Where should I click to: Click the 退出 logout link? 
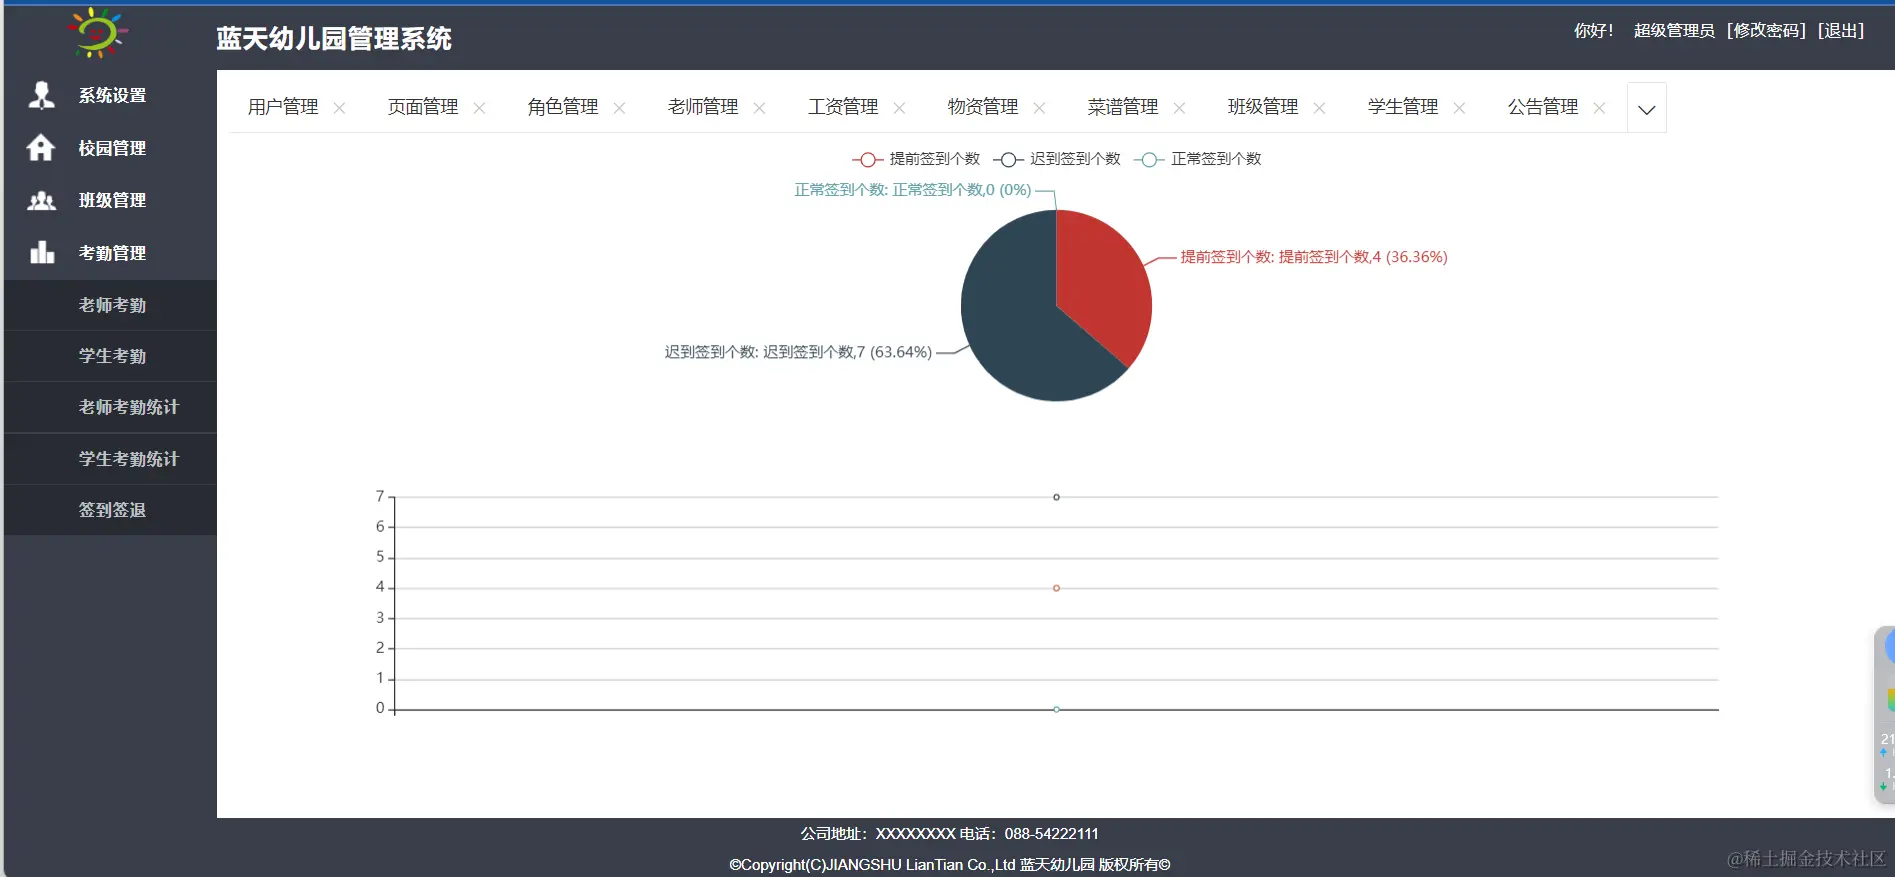1841,31
